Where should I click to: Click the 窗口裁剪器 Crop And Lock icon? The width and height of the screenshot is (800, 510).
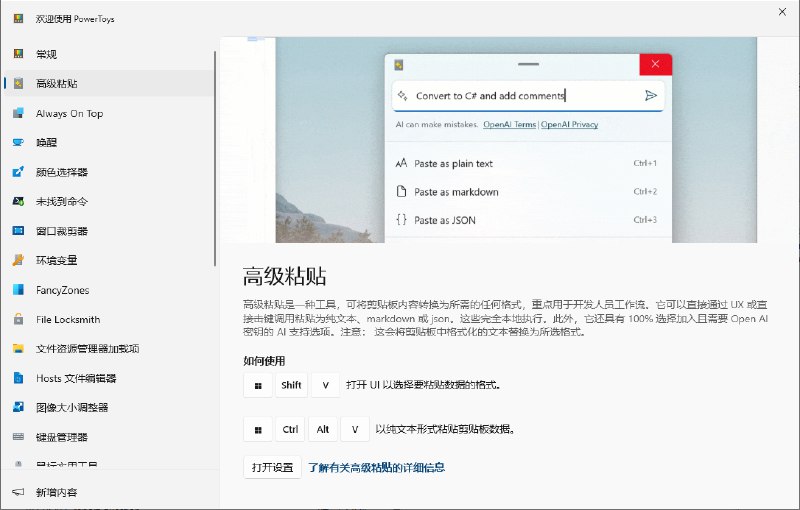18,231
